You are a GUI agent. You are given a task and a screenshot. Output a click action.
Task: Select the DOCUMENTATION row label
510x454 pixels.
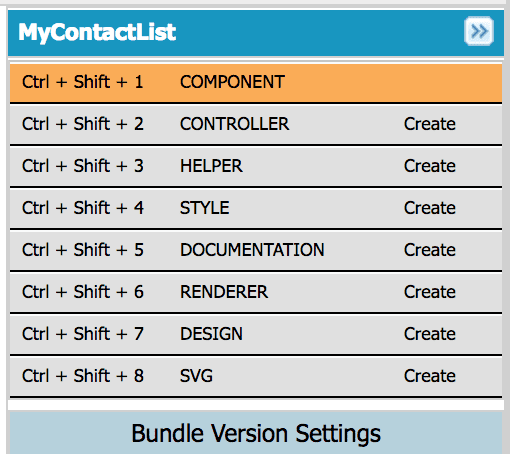[252, 250]
